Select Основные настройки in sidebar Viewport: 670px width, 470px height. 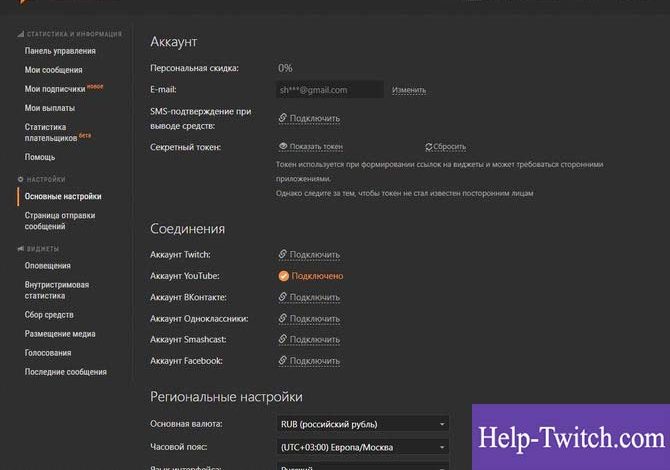click(x=63, y=196)
